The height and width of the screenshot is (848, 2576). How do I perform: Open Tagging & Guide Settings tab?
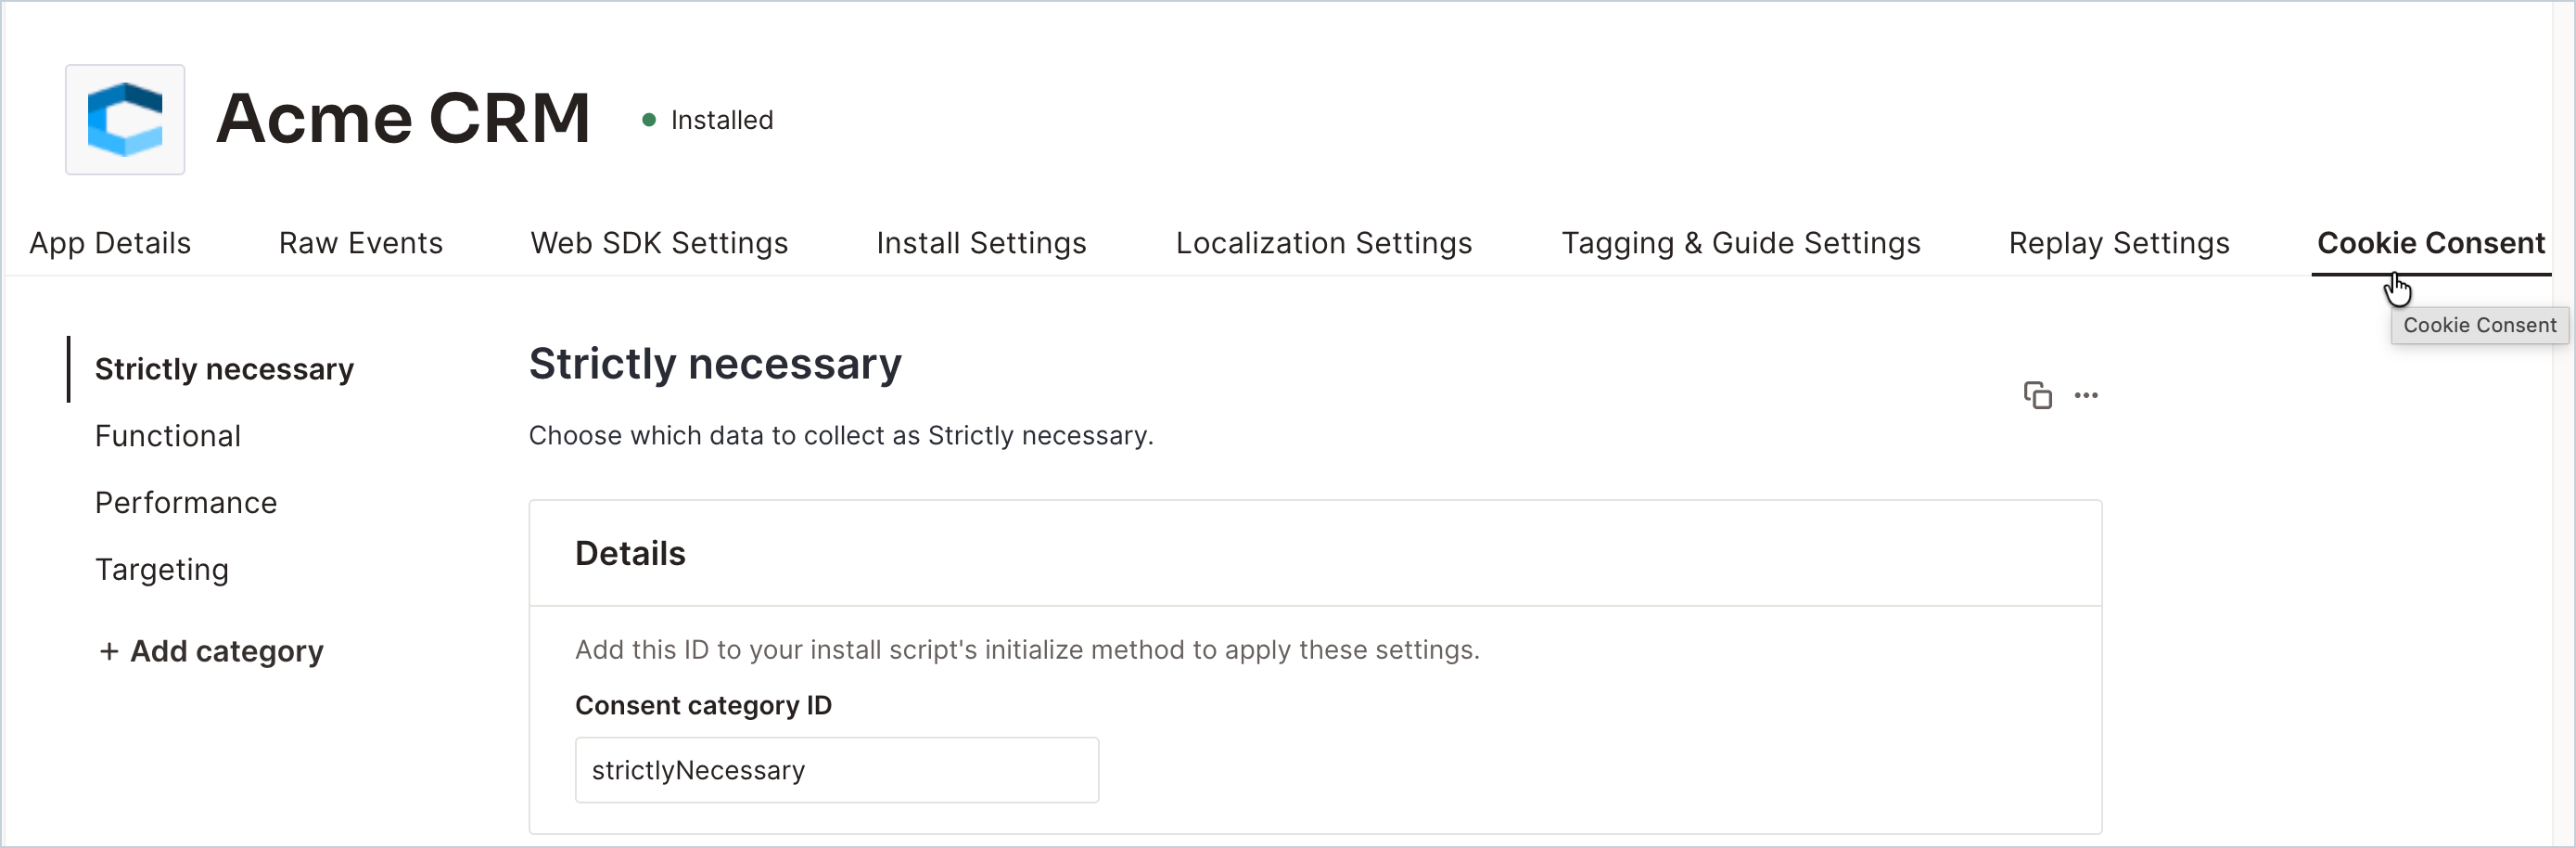point(1741,243)
